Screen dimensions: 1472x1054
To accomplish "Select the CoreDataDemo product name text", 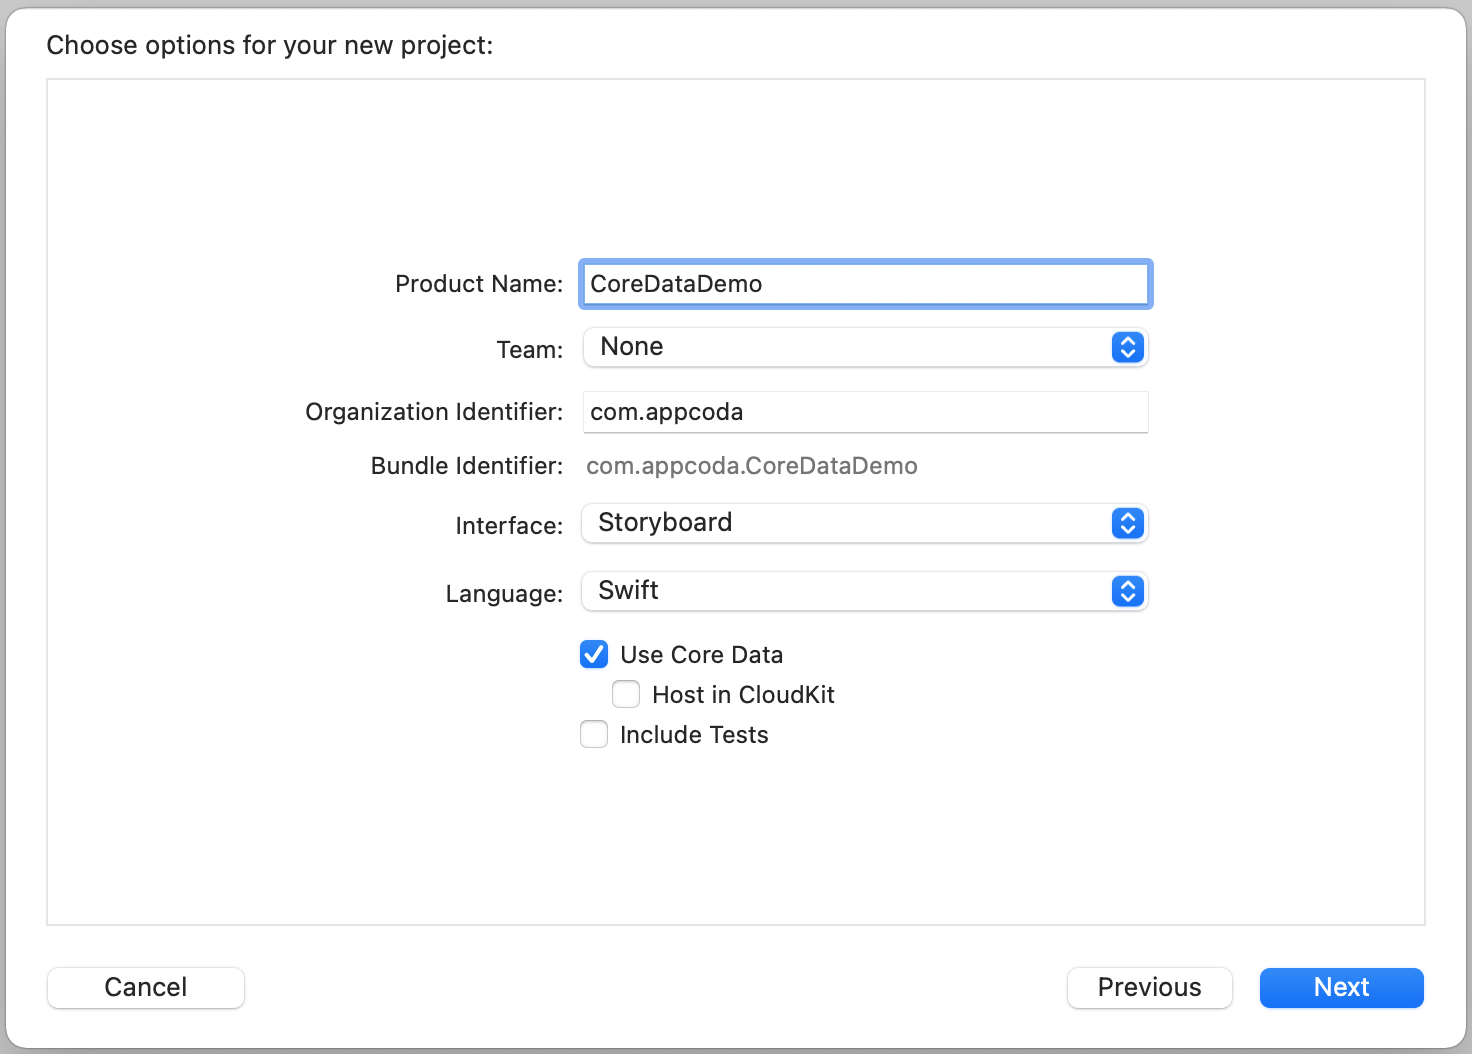I will pyautogui.click(x=676, y=284).
